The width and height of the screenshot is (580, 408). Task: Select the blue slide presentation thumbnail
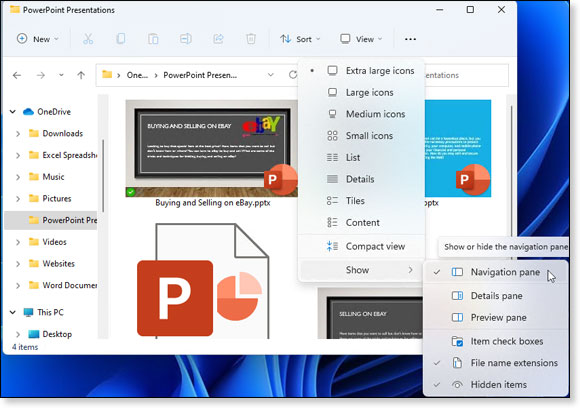[x=458, y=148]
